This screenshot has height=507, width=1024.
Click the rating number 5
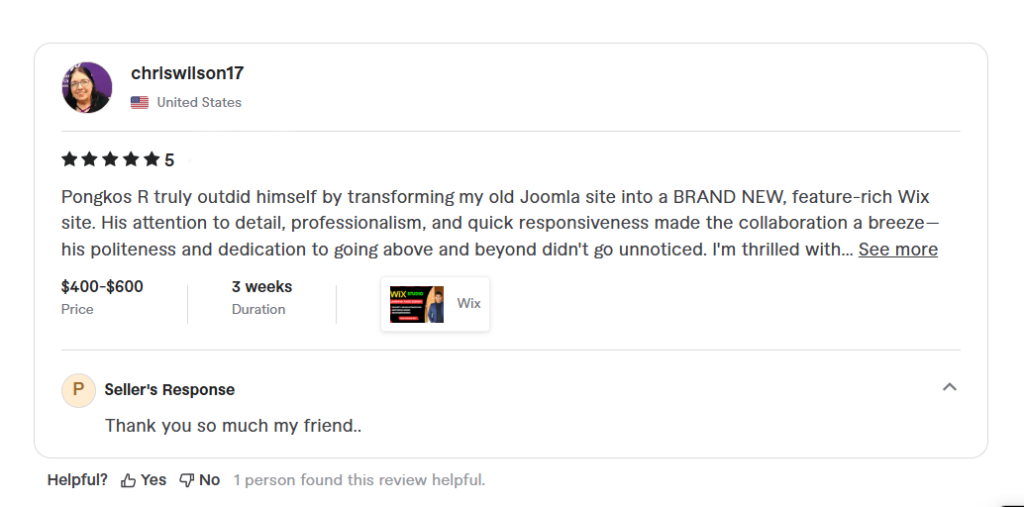(170, 160)
